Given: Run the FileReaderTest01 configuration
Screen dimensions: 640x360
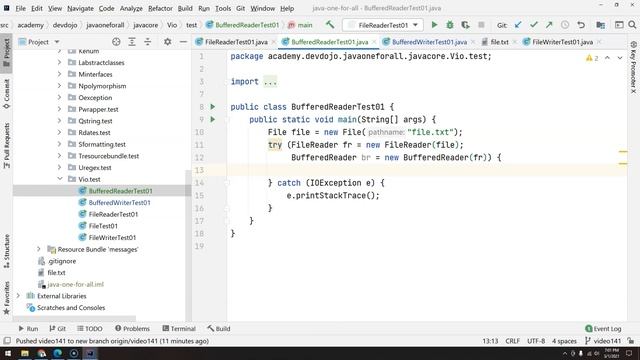Looking at the screenshot, I should pos(434,25).
